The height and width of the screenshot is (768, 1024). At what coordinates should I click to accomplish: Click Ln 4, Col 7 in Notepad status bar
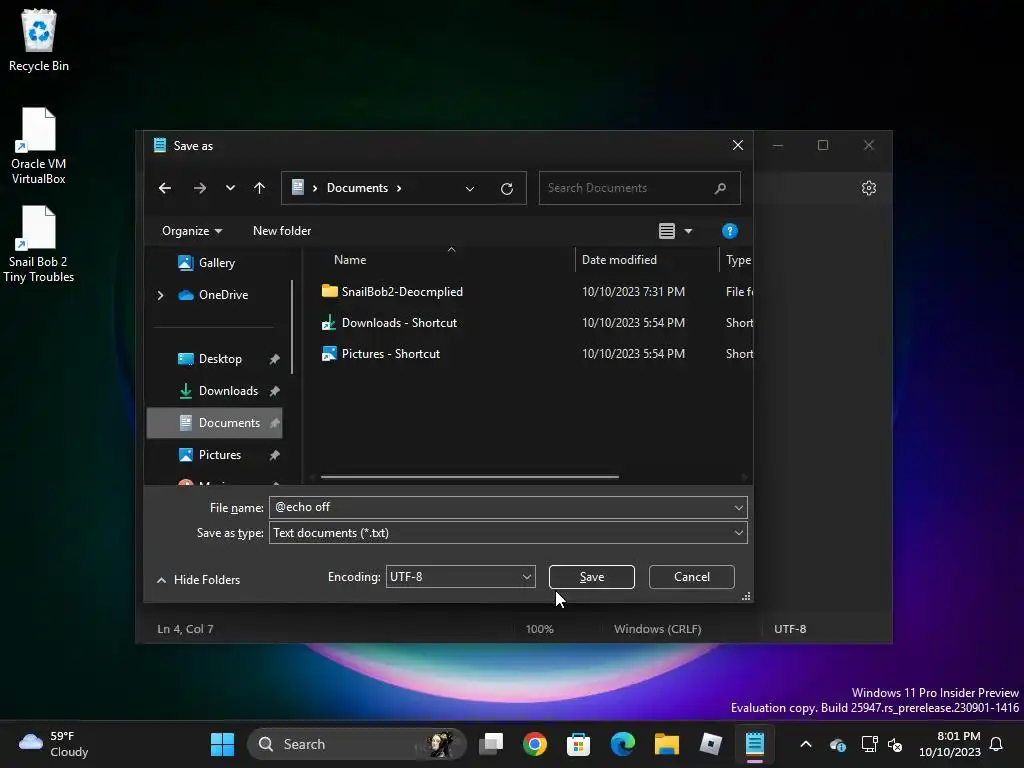(x=185, y=629)
